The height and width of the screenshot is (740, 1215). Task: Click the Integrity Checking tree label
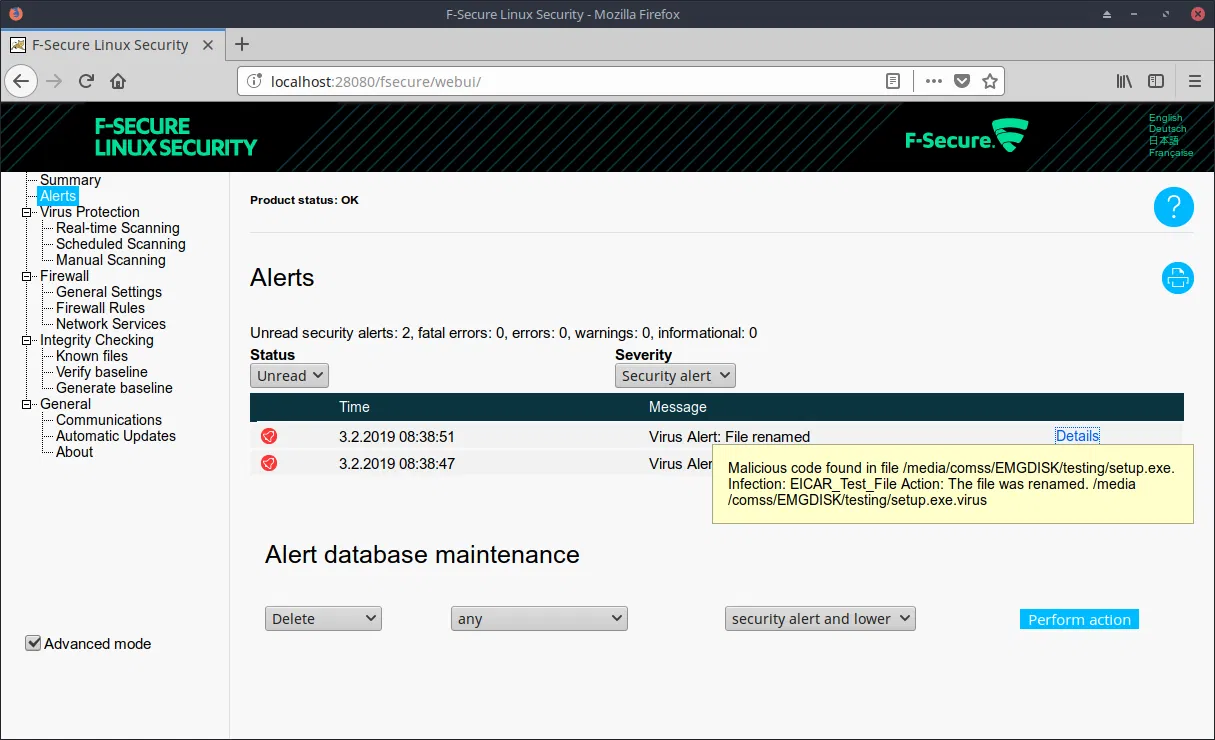[x=97, y=340]
